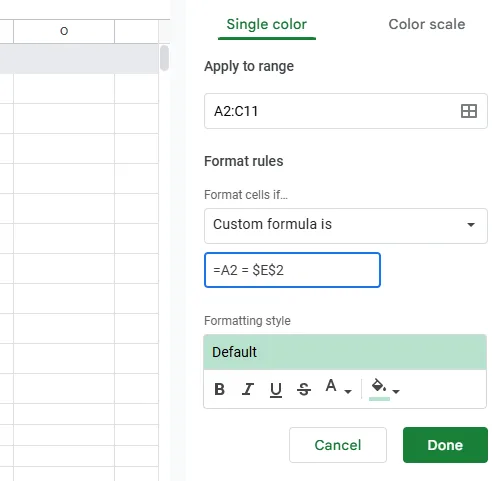The height and width of the screenshot is (481, 503).
Task: Toggle strikethrough formatting style
Action: coord(304,389)
